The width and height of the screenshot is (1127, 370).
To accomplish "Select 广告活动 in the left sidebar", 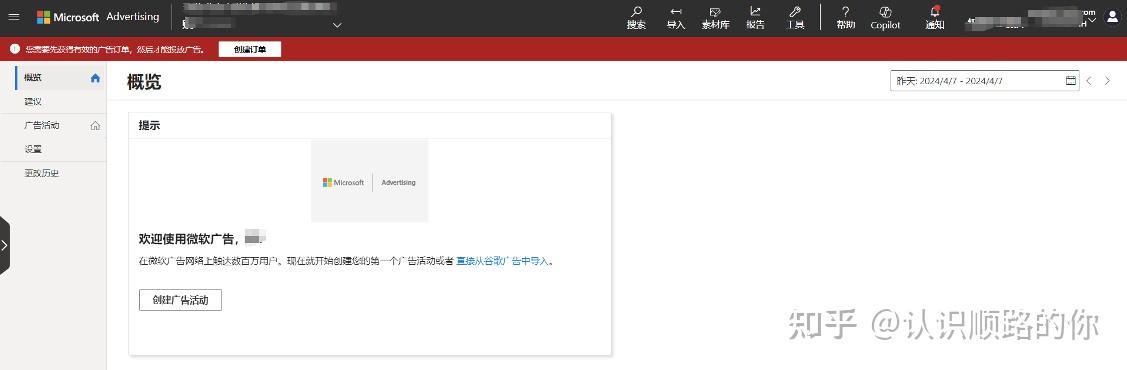I will coord(41,125).
